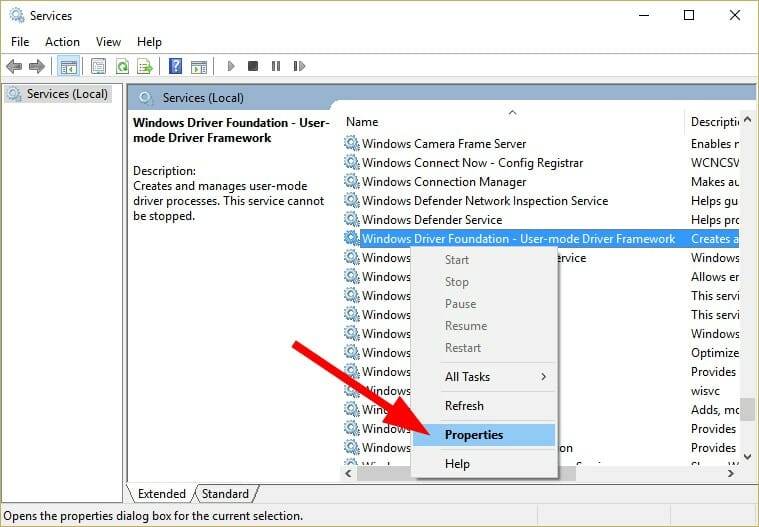
Task: Click gear icon beside Windows Connection Manager
Action: click(x=352, y=181)
